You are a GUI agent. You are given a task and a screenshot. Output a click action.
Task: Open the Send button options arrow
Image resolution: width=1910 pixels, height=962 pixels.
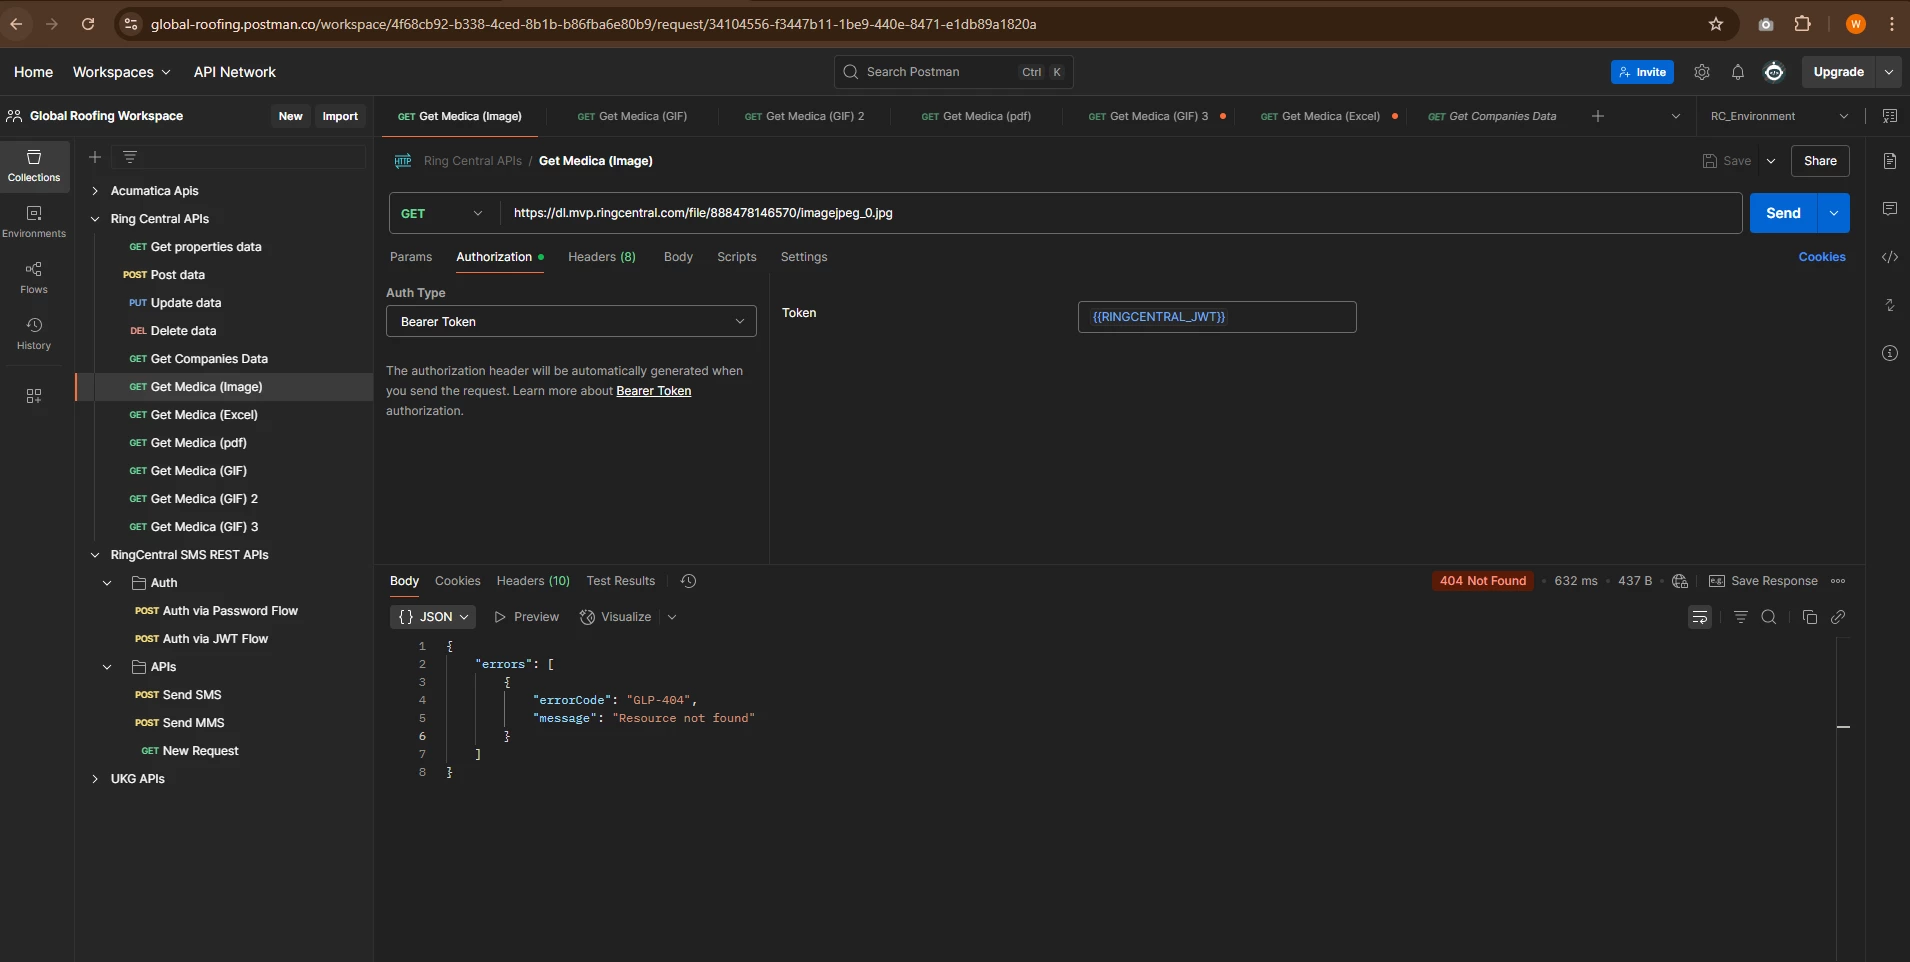coord(1834,213)
